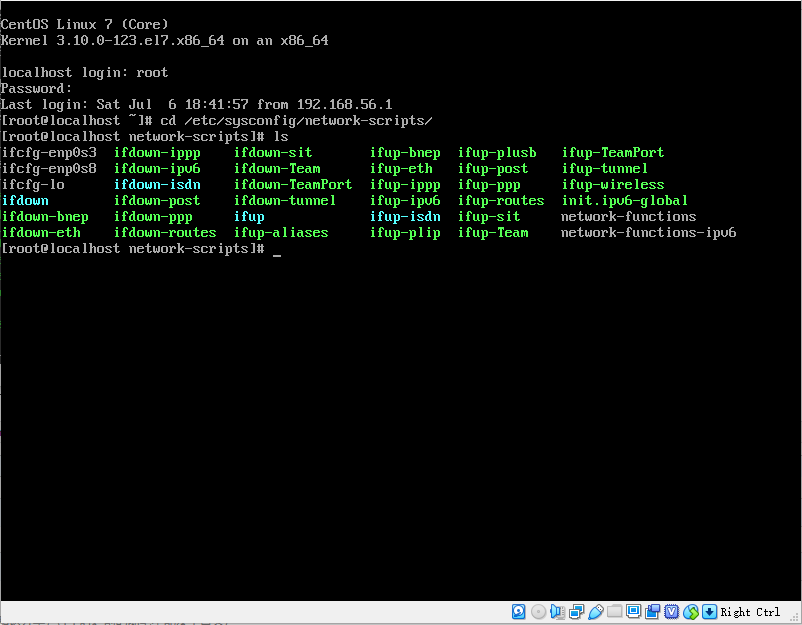Click the ifup-tunnel script name
Viewport: 802px width, 625px height.
tap(605, 169)
